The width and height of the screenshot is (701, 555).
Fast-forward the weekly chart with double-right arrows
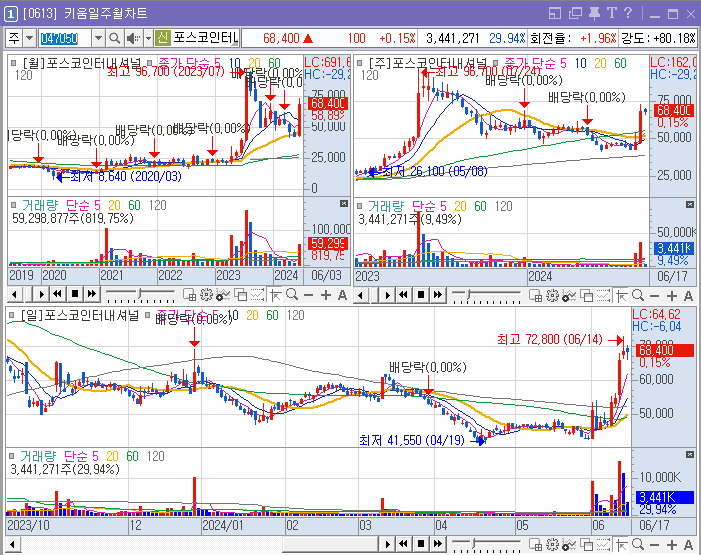(438, 294)
